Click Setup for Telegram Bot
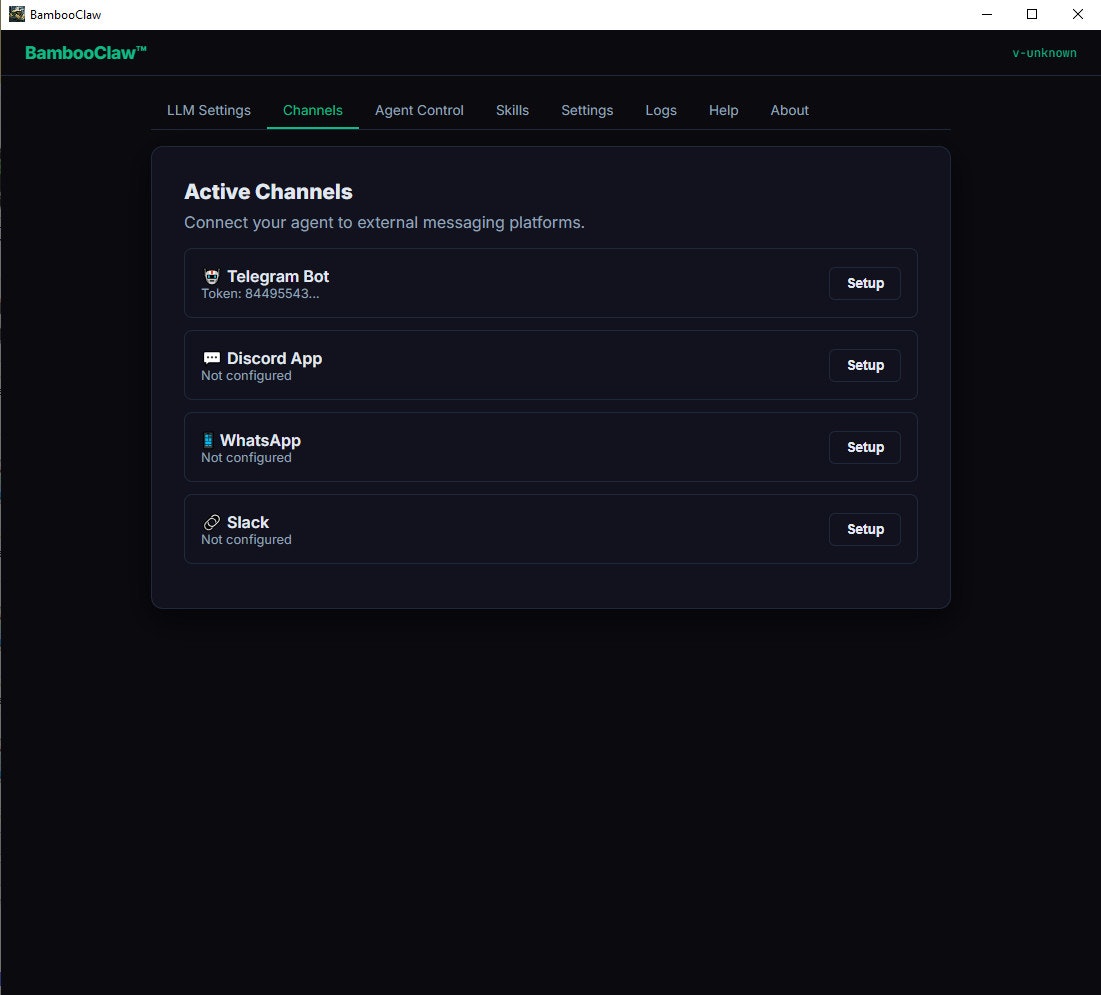 [864, 283]
